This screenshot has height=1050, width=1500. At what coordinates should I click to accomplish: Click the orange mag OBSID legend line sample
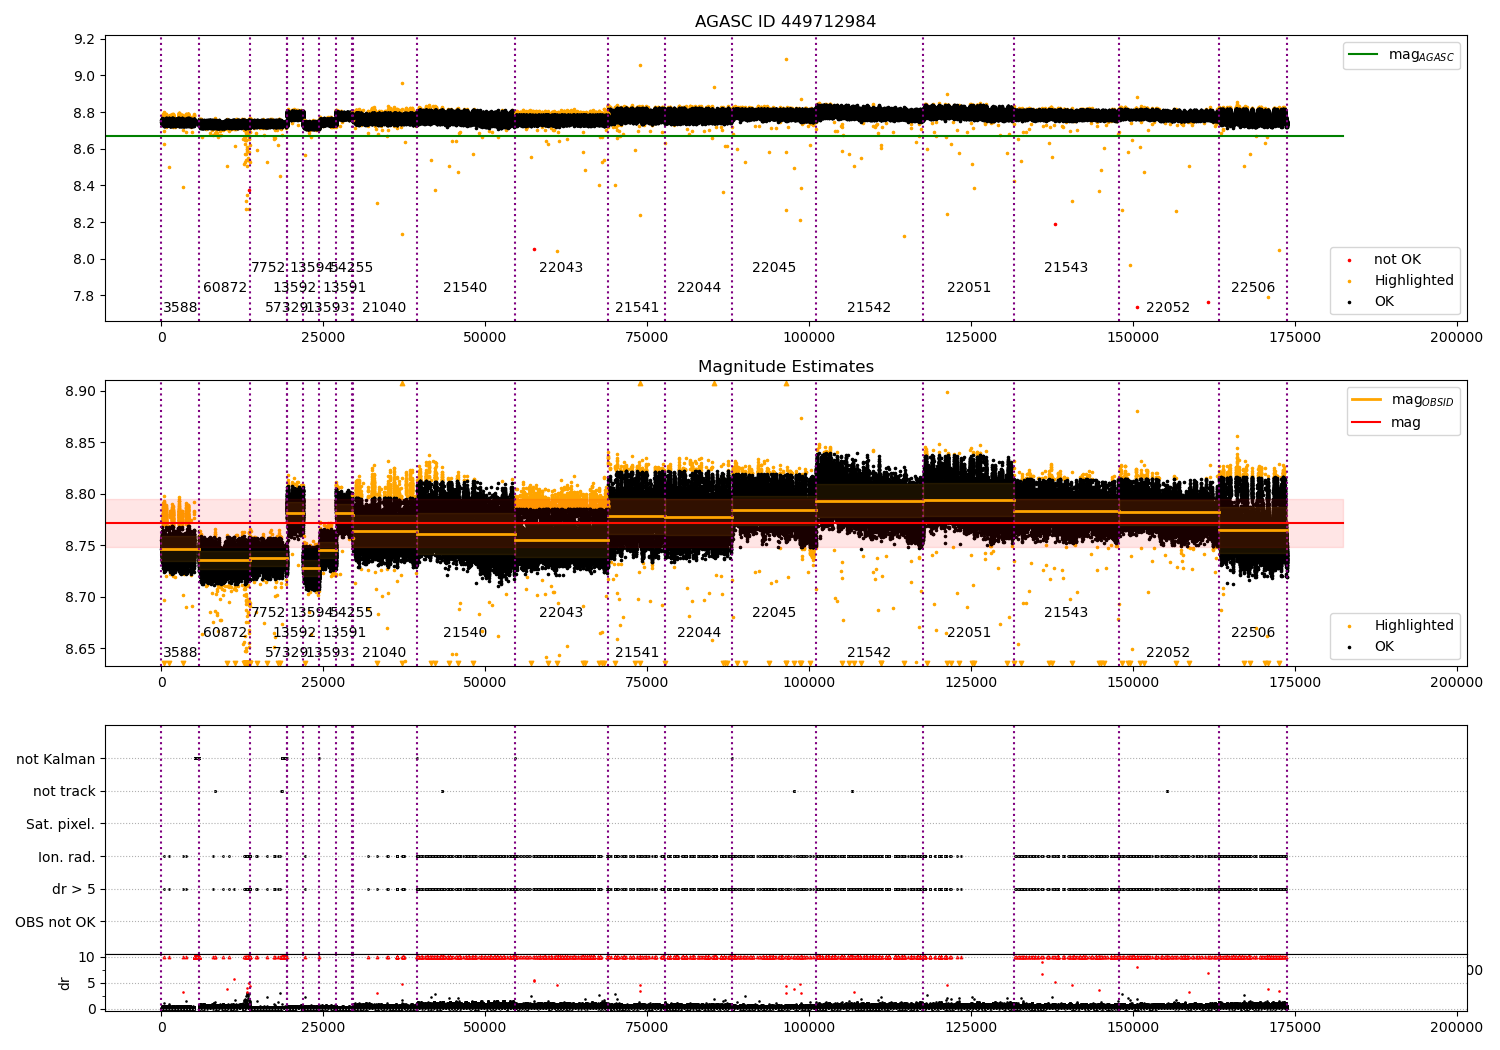point(1366,399)
